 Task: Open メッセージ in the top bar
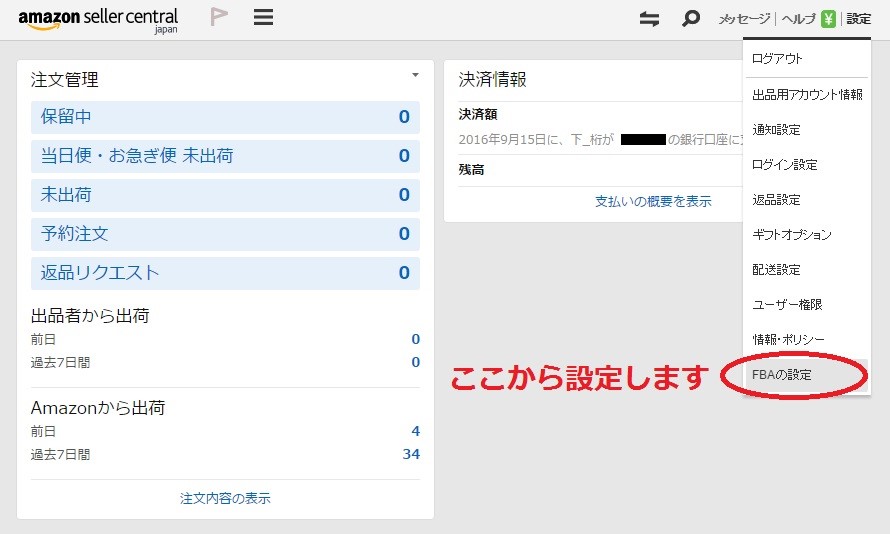tap(744, 19)
